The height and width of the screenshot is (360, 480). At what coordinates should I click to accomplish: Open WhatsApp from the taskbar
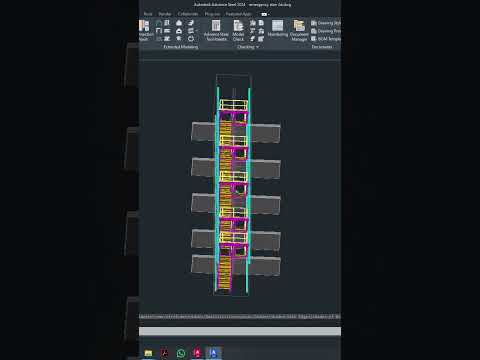181,353
